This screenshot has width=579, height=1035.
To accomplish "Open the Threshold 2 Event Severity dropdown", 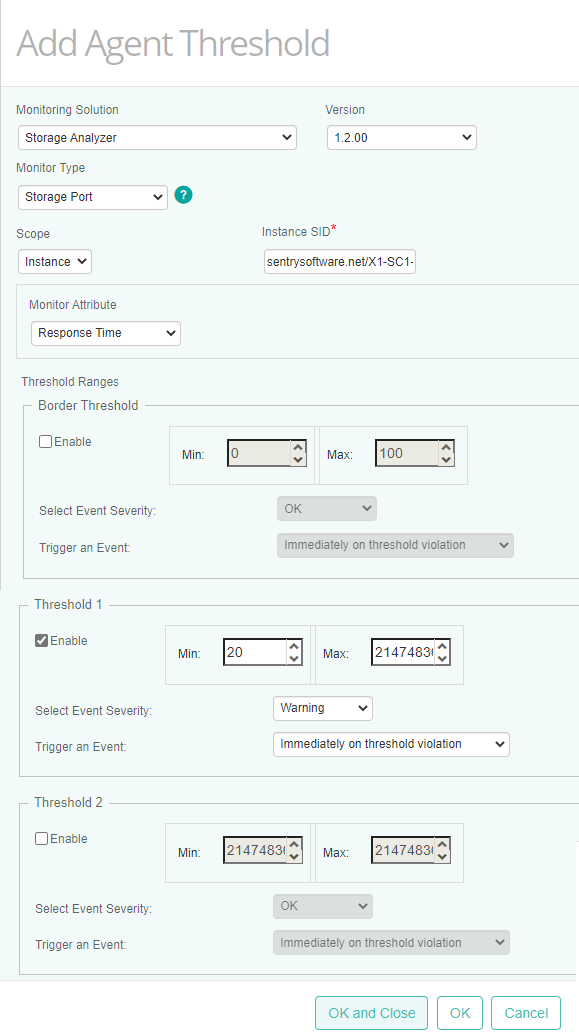I will coord(323,906).
